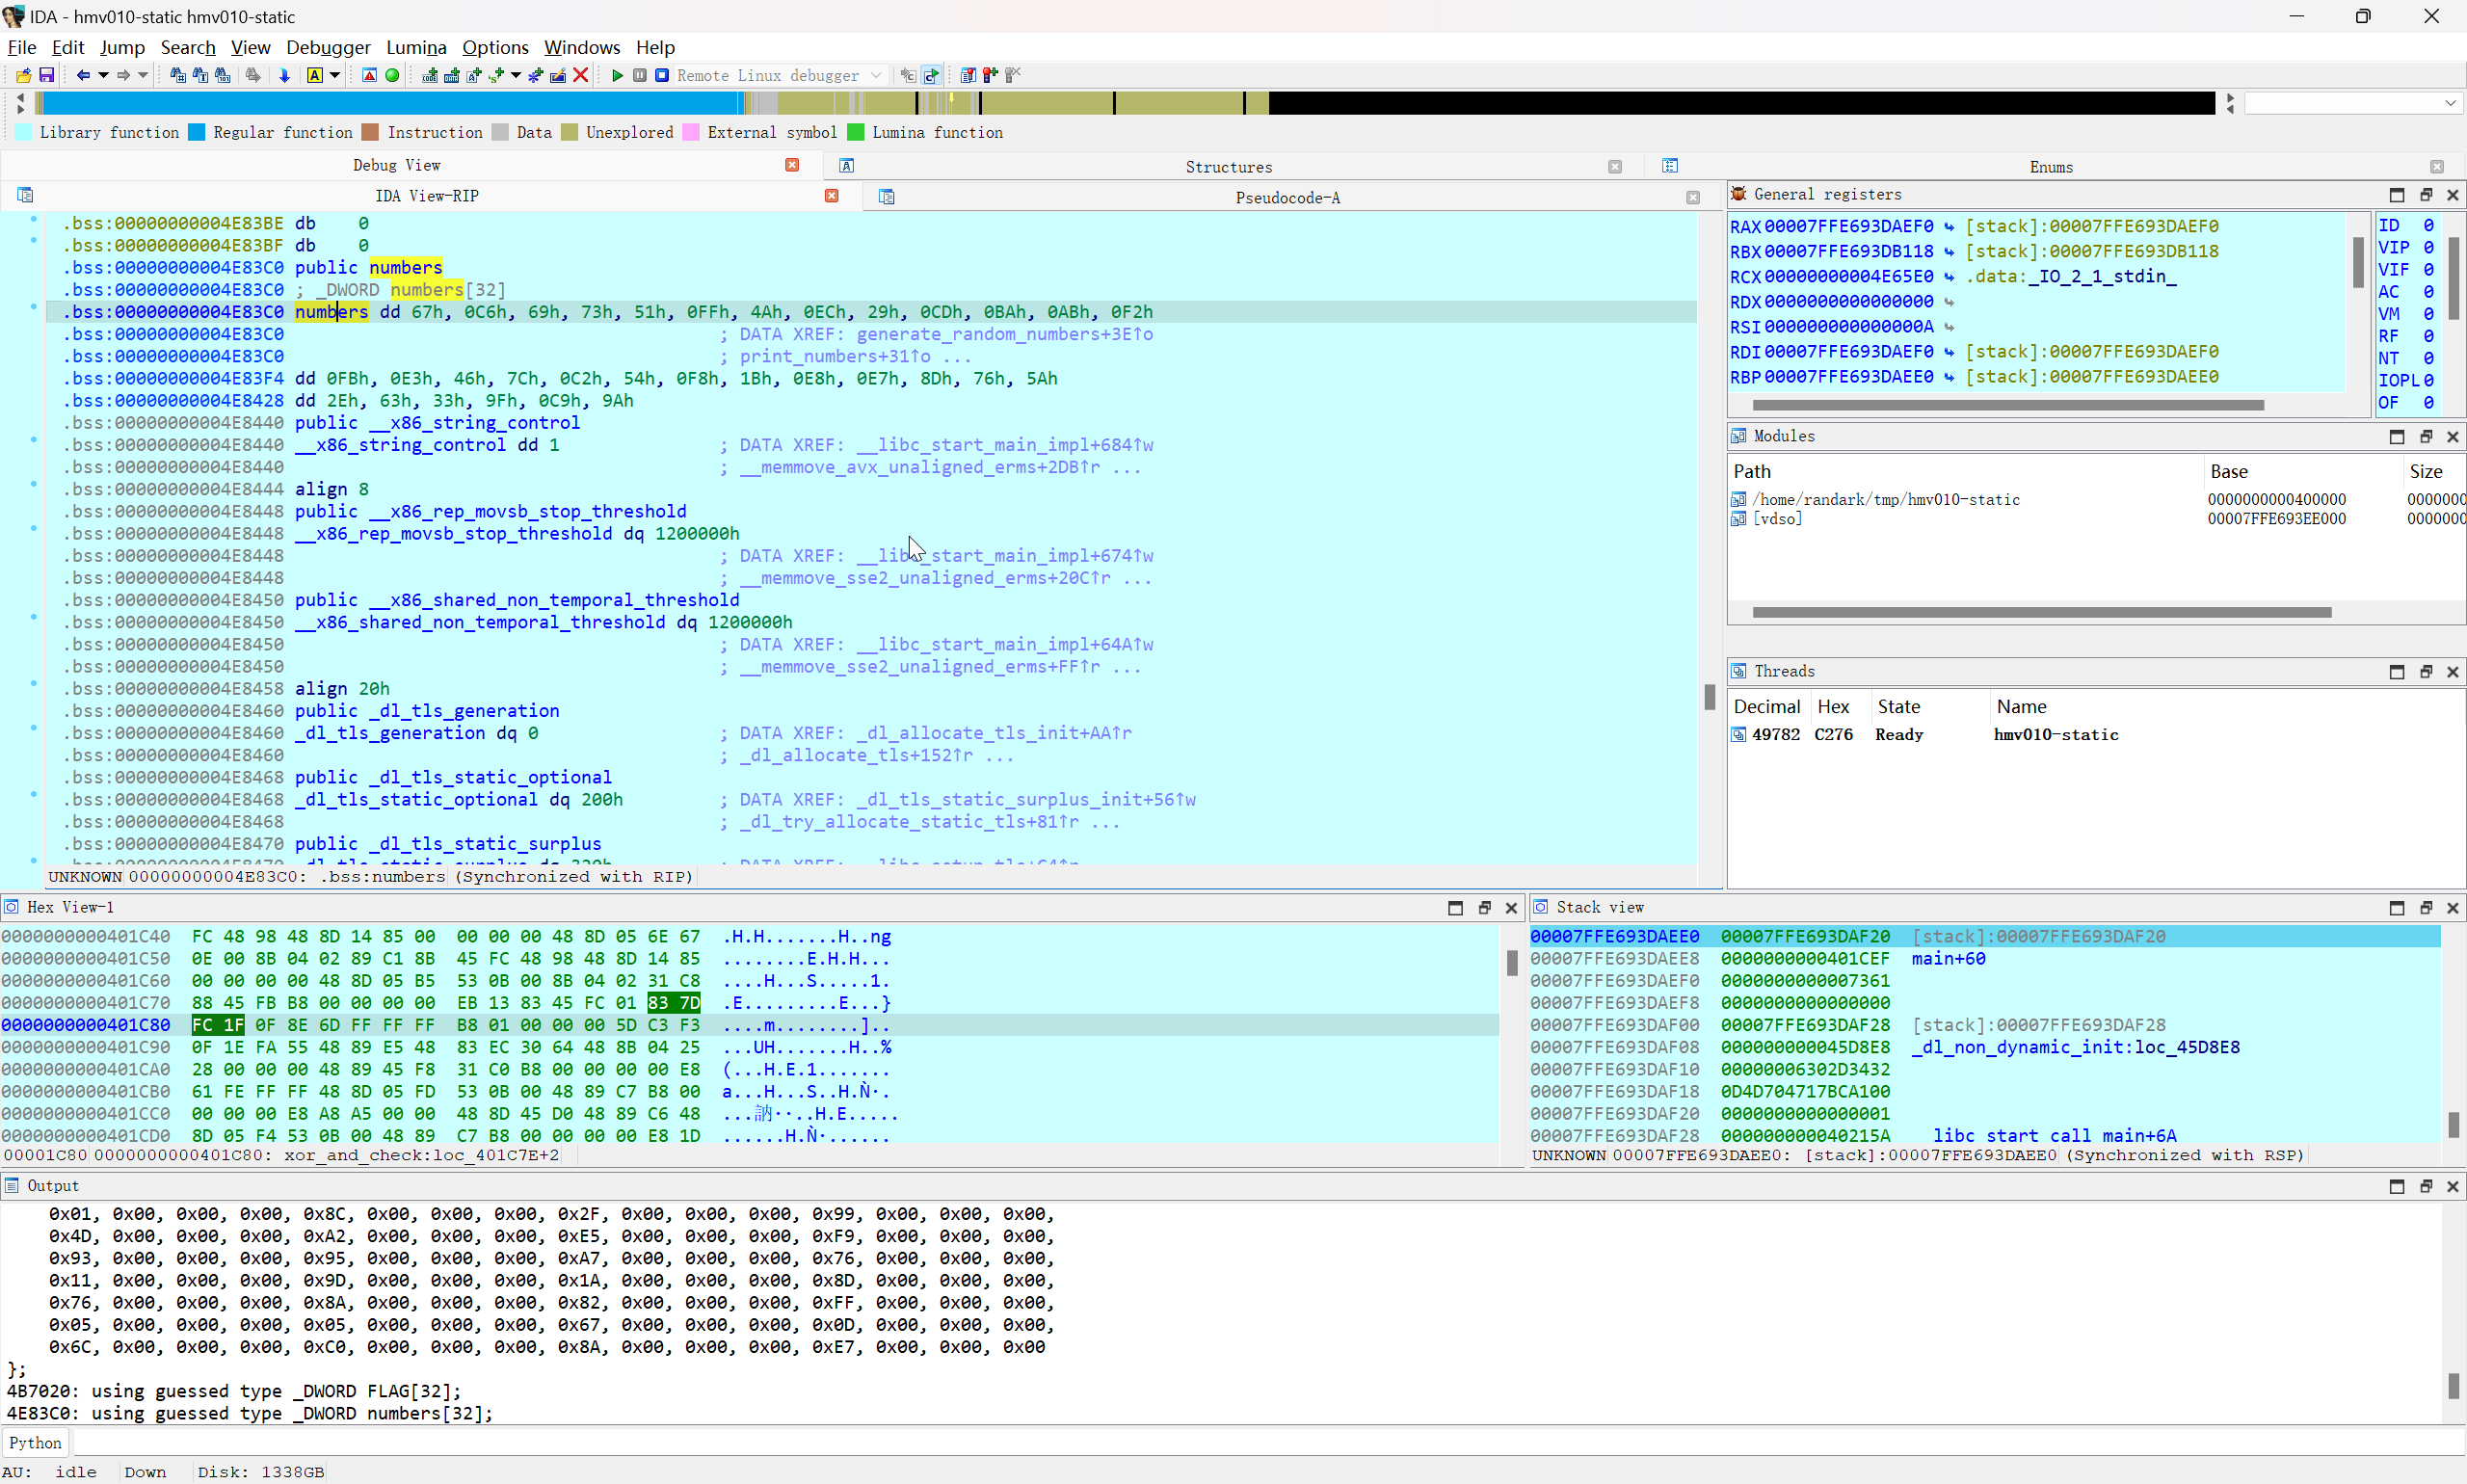Click the Save database icon

tap(46, 75)
